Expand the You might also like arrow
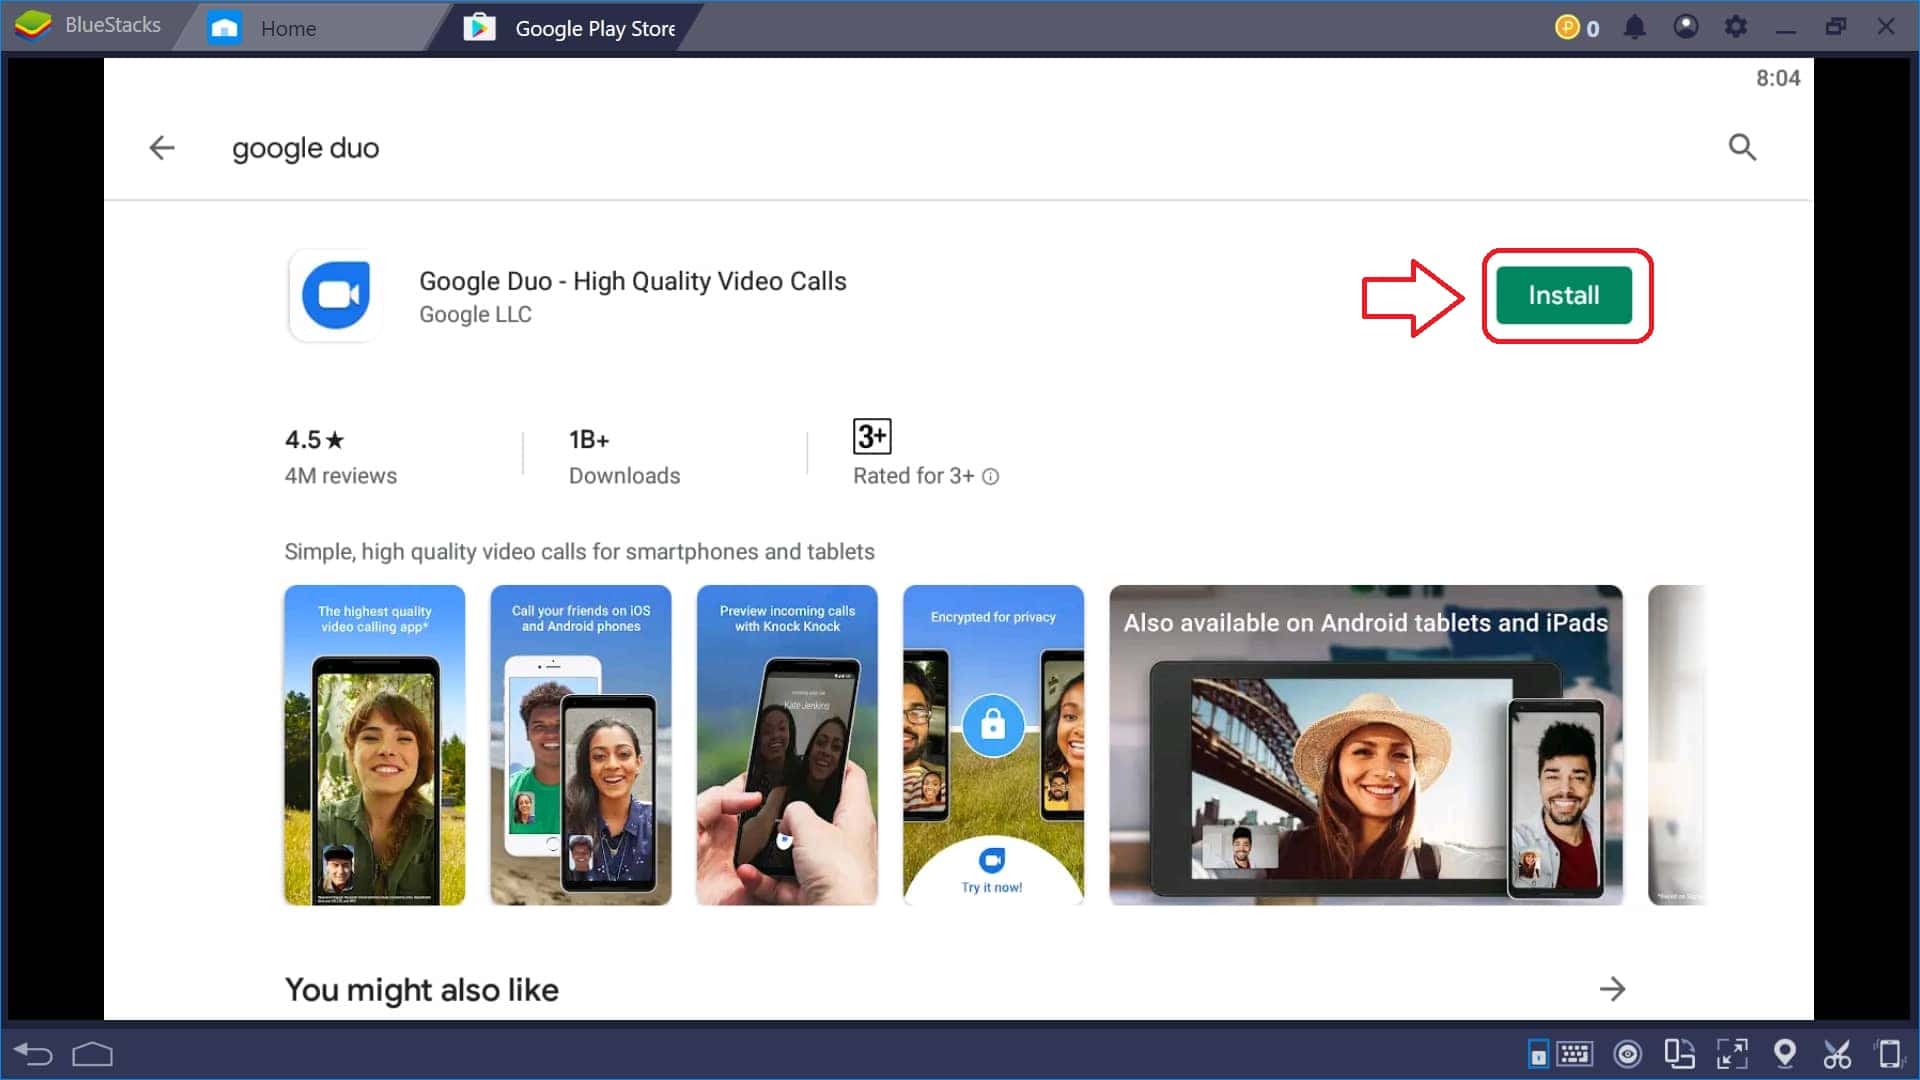 coord(1612,989)
